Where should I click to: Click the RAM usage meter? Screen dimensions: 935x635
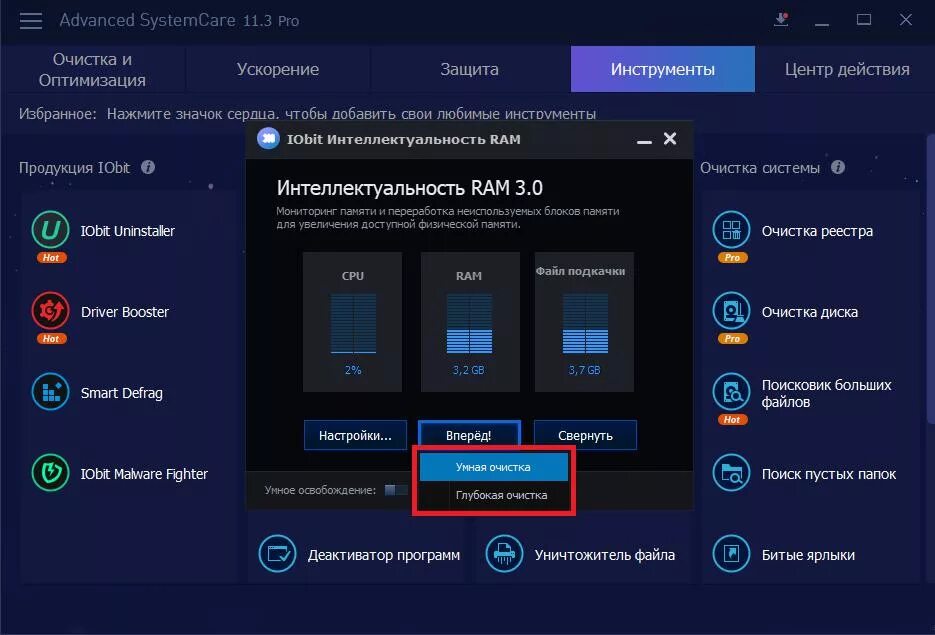470,322
